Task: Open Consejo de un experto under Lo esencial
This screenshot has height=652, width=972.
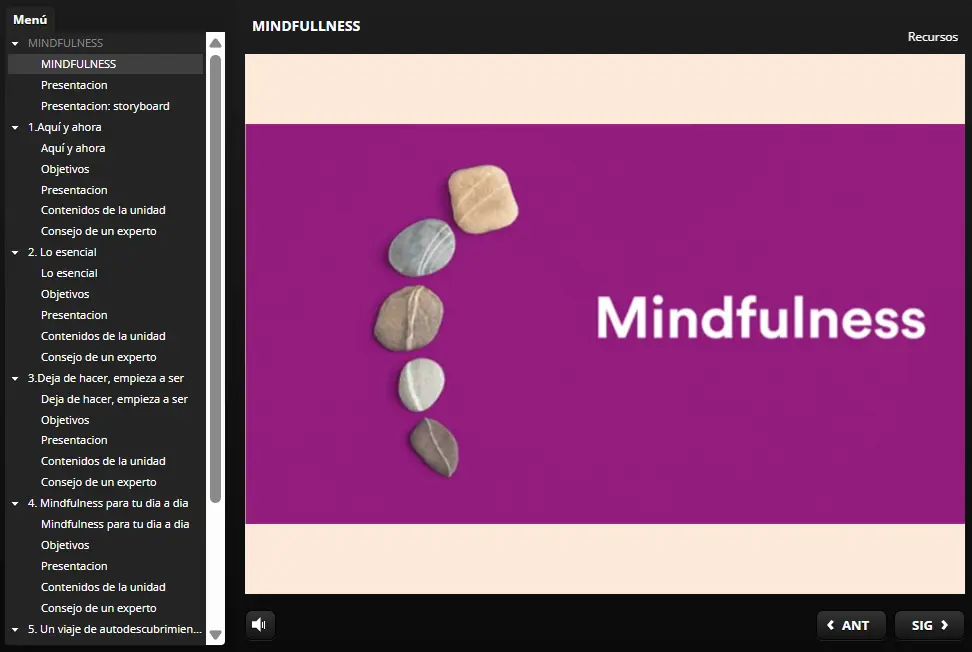Action: click(x=98, y=357)
